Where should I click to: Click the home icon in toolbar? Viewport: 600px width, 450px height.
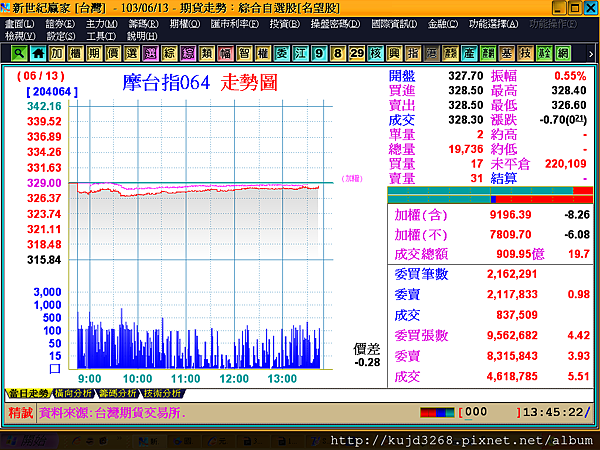click(x=38, y=54)
